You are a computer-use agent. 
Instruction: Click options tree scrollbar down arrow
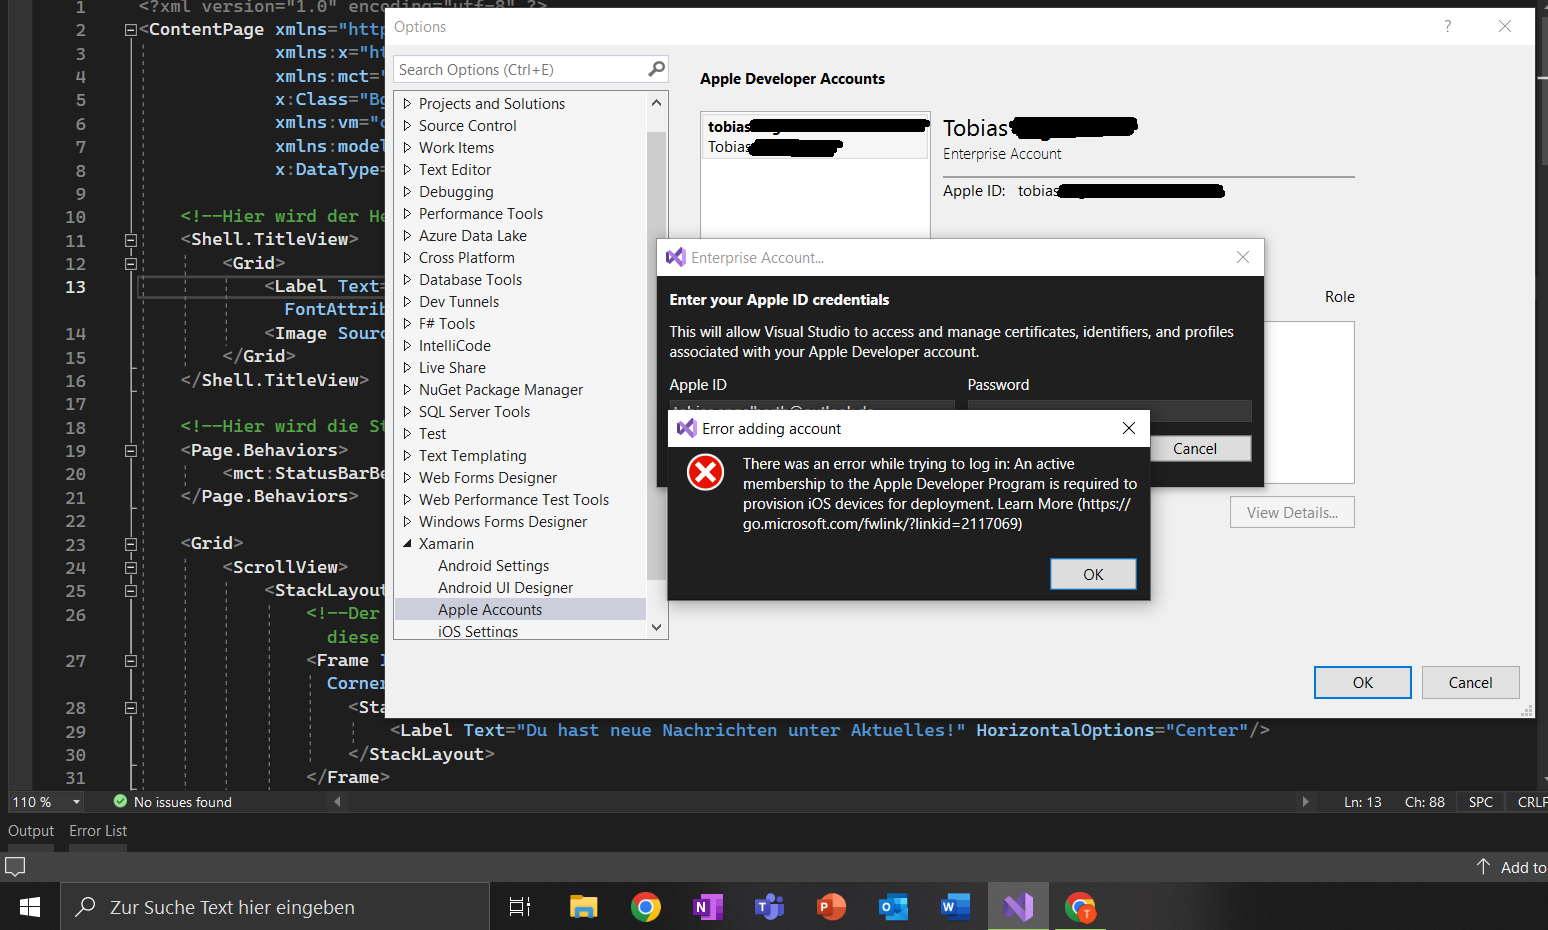pos(656,628)
